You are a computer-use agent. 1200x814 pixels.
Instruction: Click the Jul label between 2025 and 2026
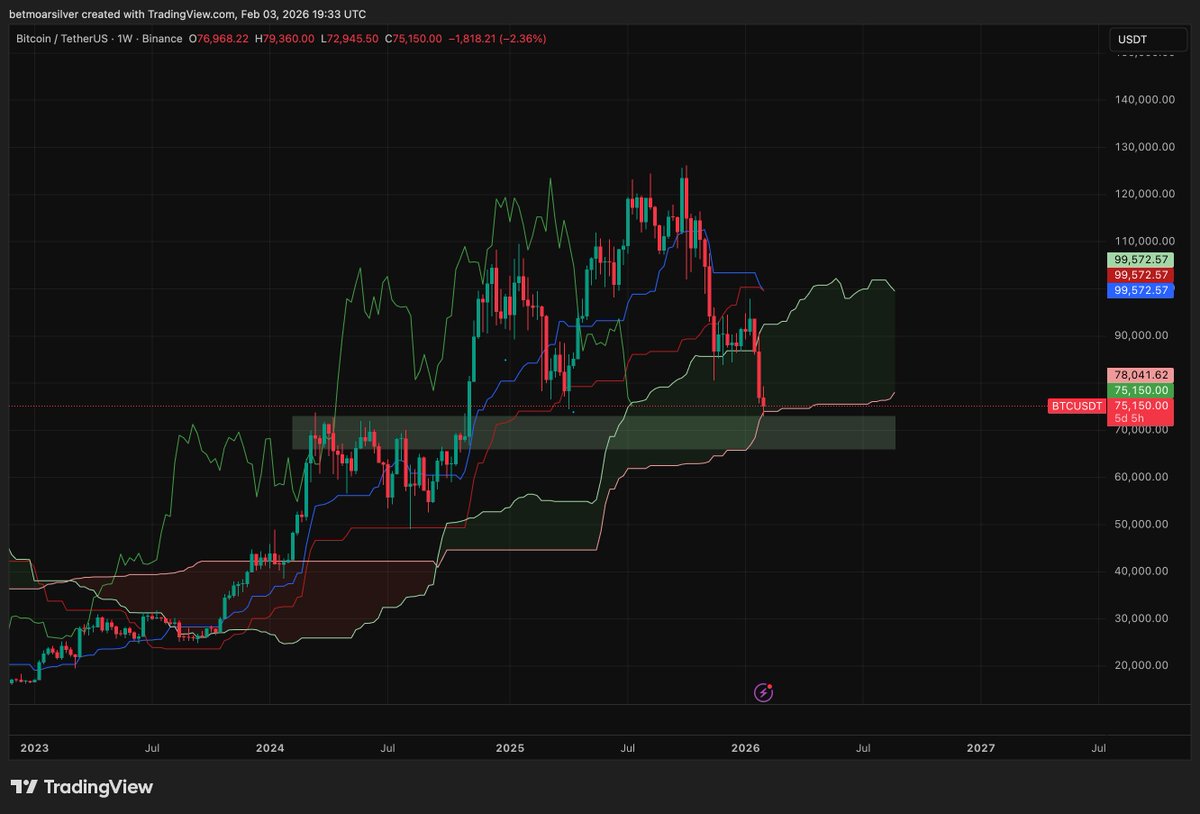click(628, 747)
